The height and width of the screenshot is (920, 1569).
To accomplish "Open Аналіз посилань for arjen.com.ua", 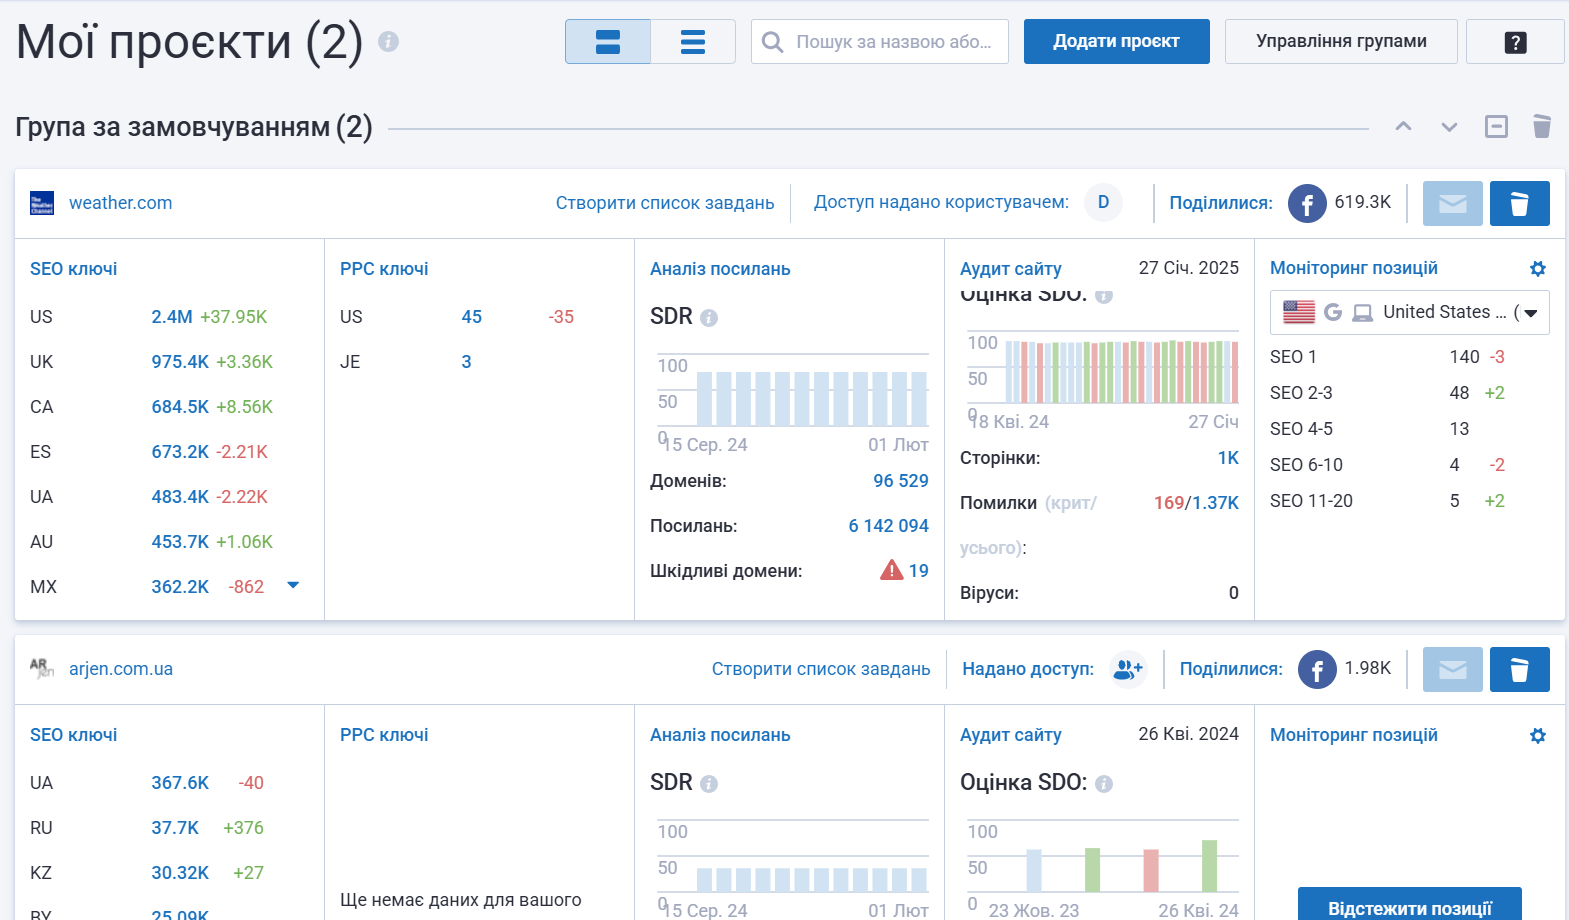I will point(720,735).
